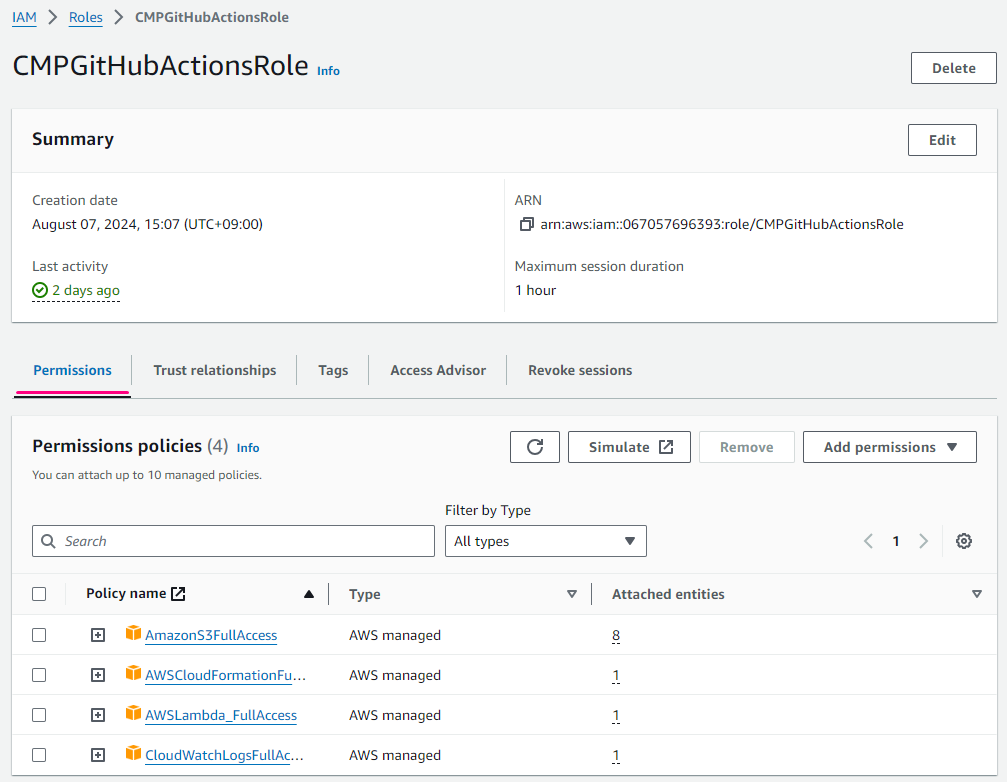
Task: Go to next page arrow in pagination
Action: pos(923,541)
